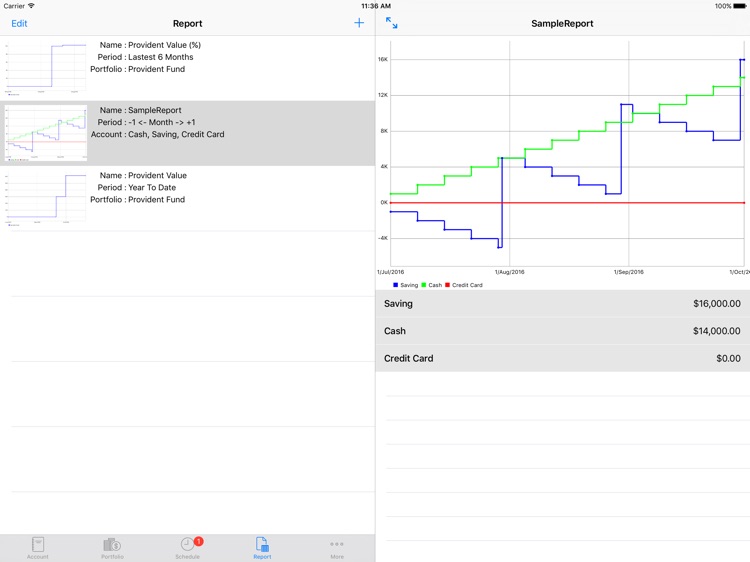Tap the $14,000.00 Cash value

tap(717, 331)
